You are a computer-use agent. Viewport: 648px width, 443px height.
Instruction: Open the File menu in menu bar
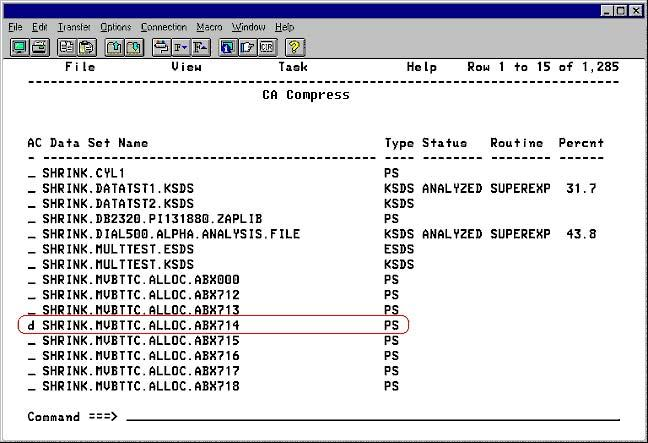[x=14, y=27]
